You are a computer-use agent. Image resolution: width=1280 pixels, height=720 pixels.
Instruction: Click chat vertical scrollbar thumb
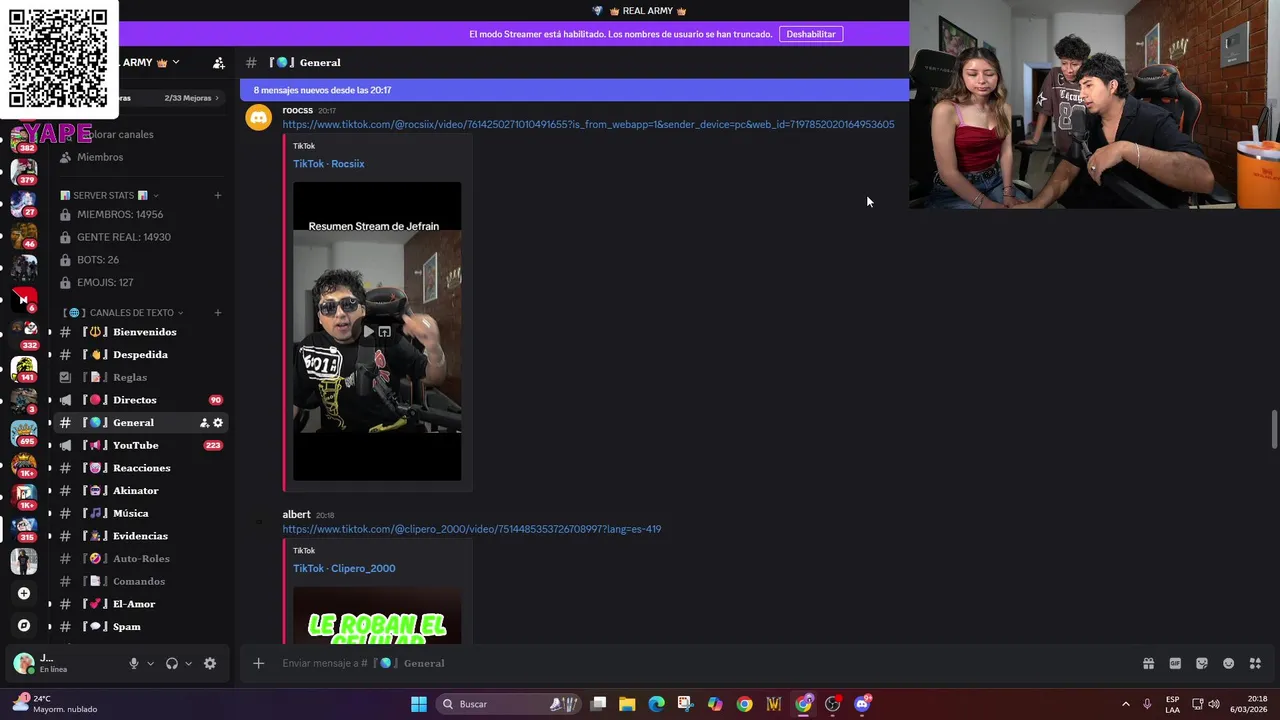[1274, 429]
